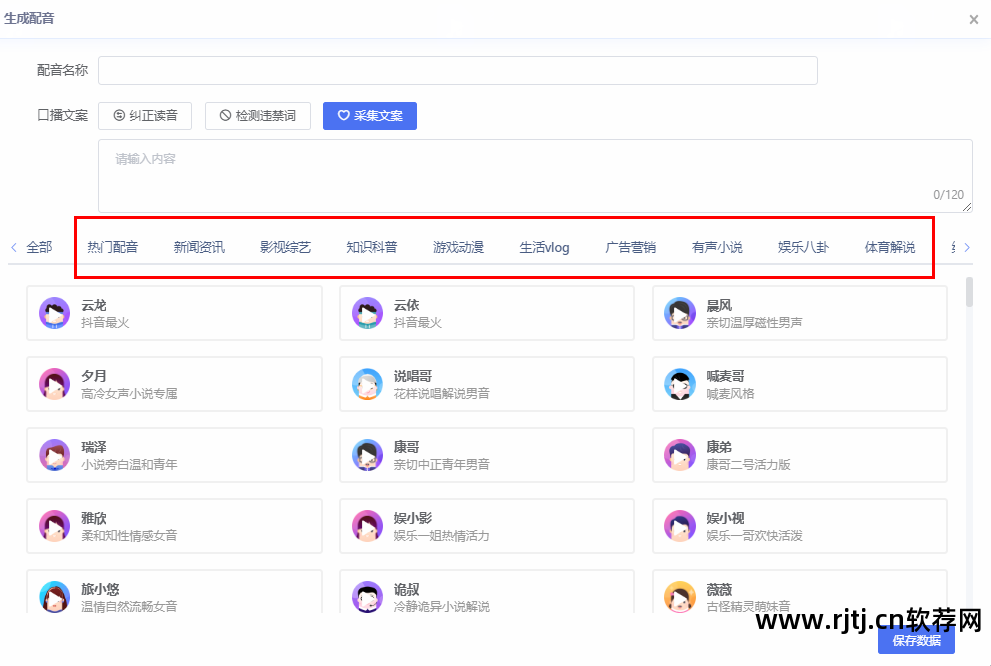Click the 诡叔 horror narrator avatar icon

point(367,597)
